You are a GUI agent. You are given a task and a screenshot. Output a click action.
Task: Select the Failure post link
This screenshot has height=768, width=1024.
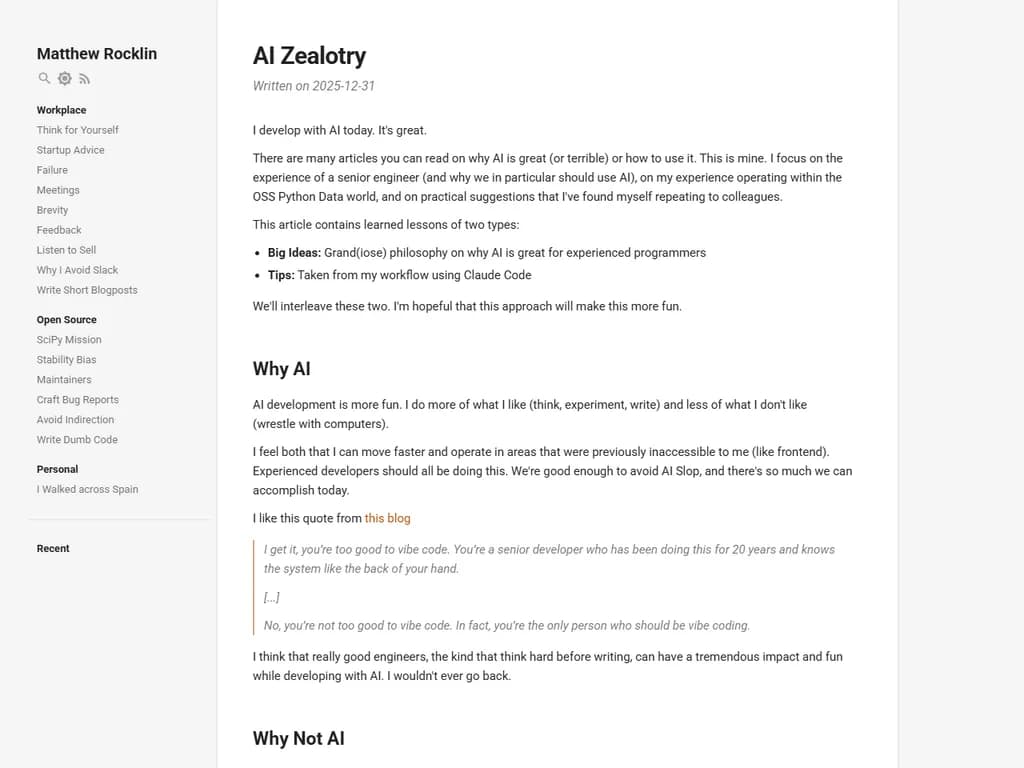pyautogui.click(x=52, y=170)
